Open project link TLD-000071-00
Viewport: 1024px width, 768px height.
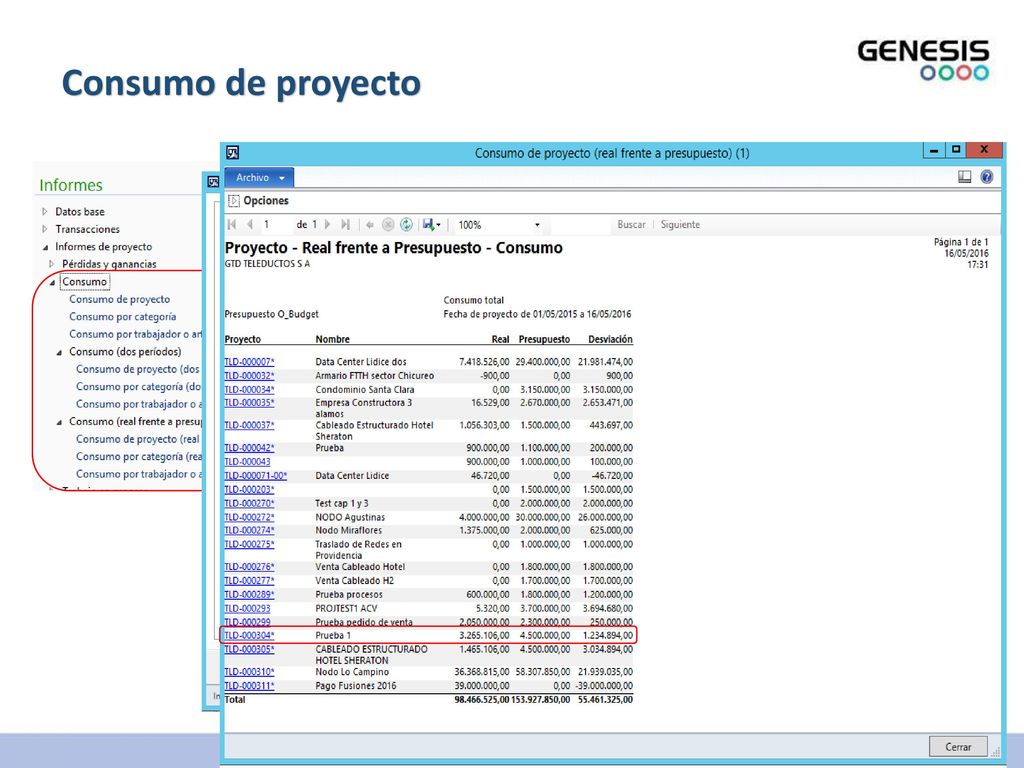pyautogui.click(x=256, y=475)
